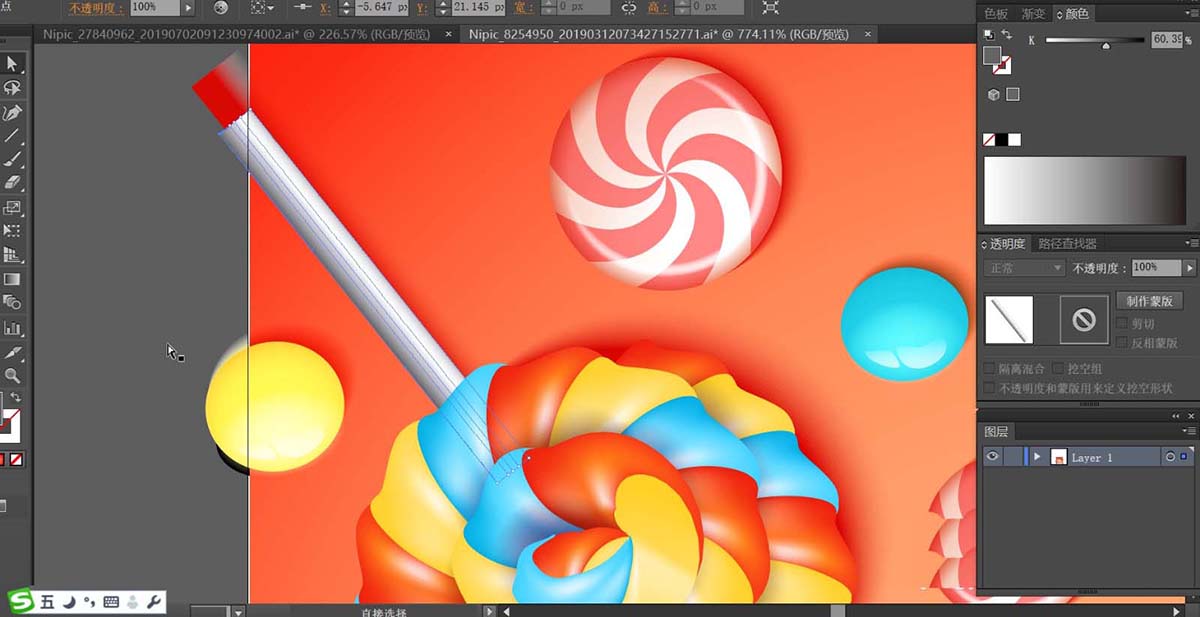Expand Layer 1 sublayers arrow
The width and height of the screenshot is (1200, 617).
pos(1037,457)
